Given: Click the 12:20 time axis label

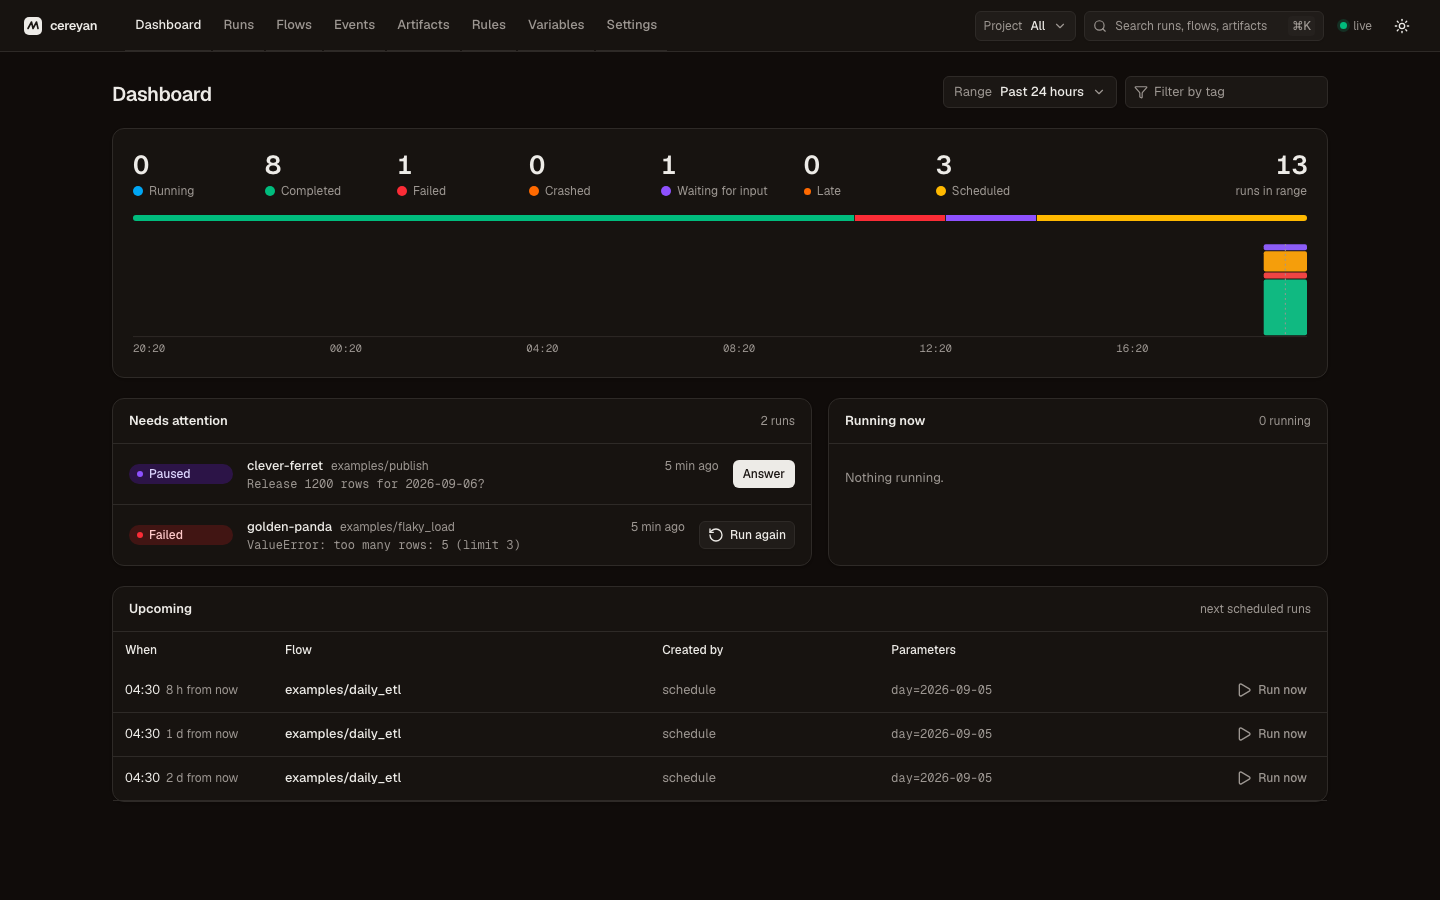Looking at the screenshot, I should click(x=936, y=349).
